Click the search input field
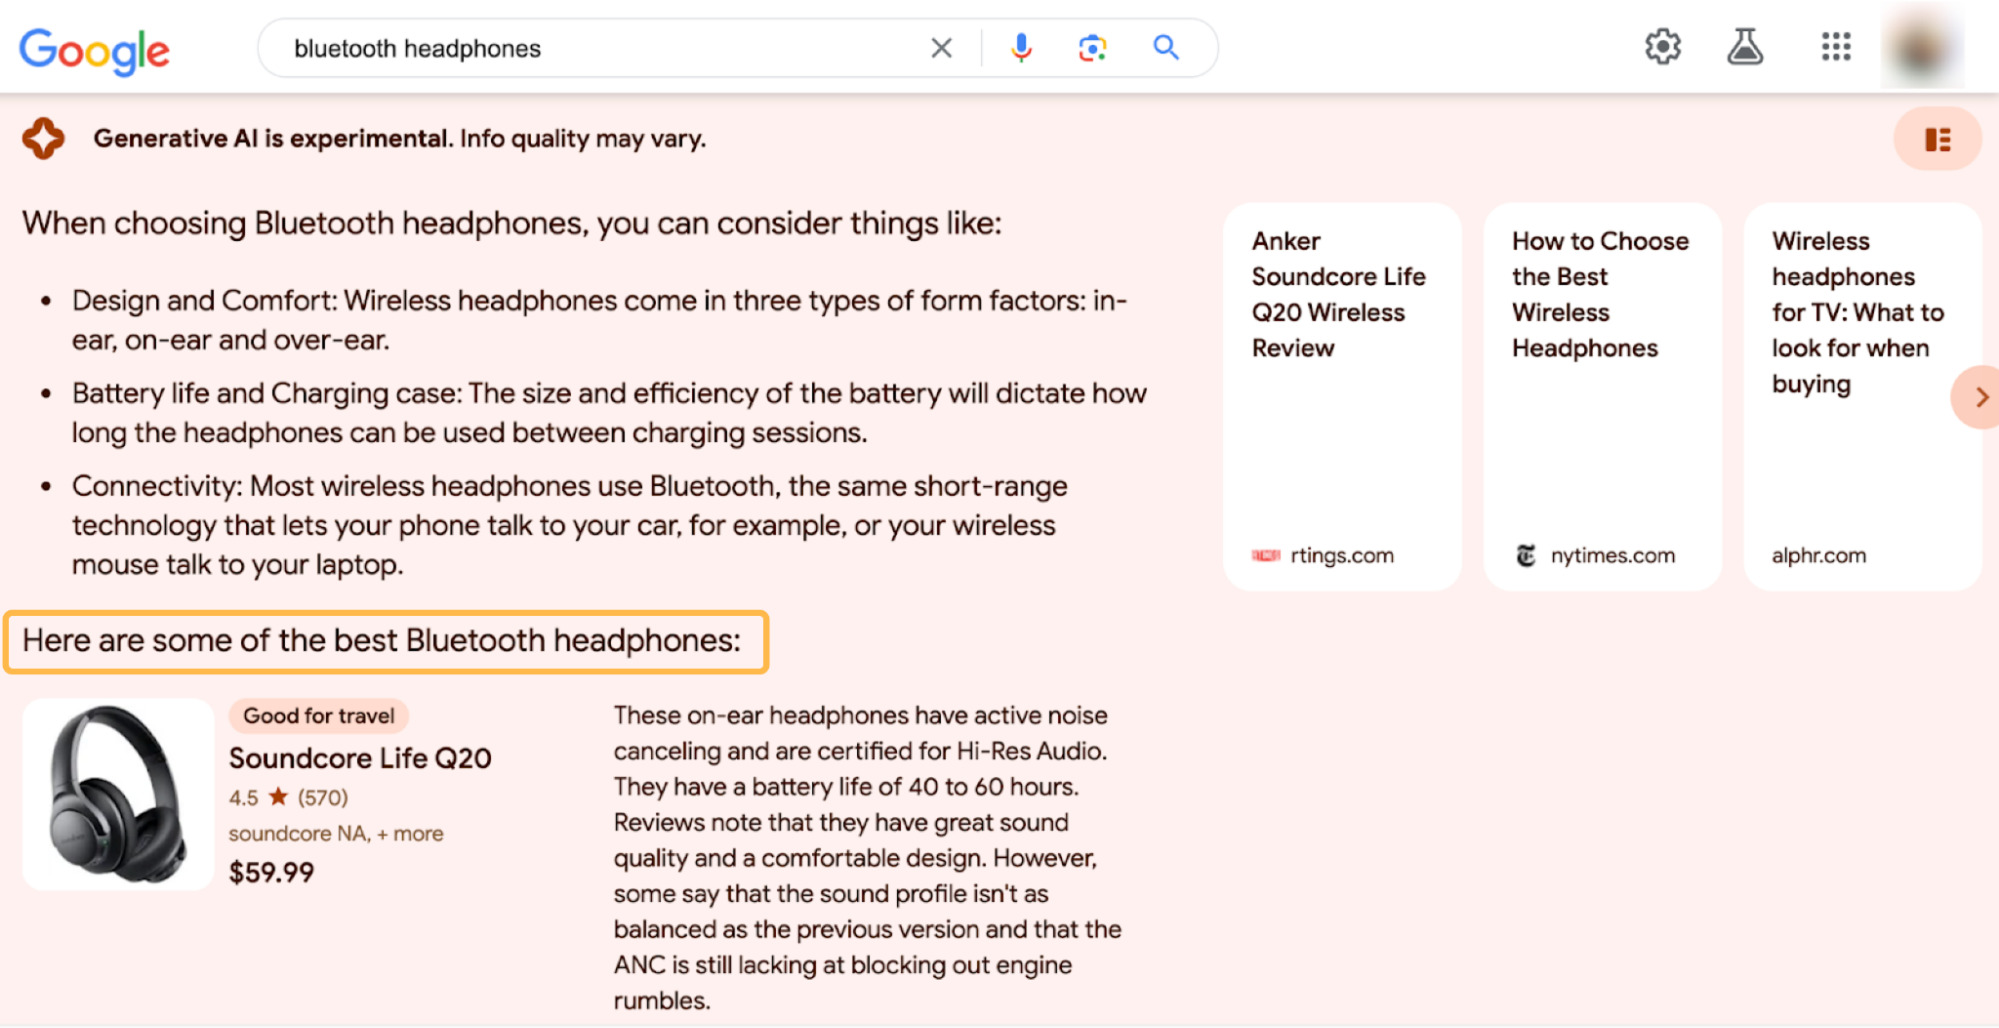The width and height of the screenshot is (1999, 1028). coord(600,47)
